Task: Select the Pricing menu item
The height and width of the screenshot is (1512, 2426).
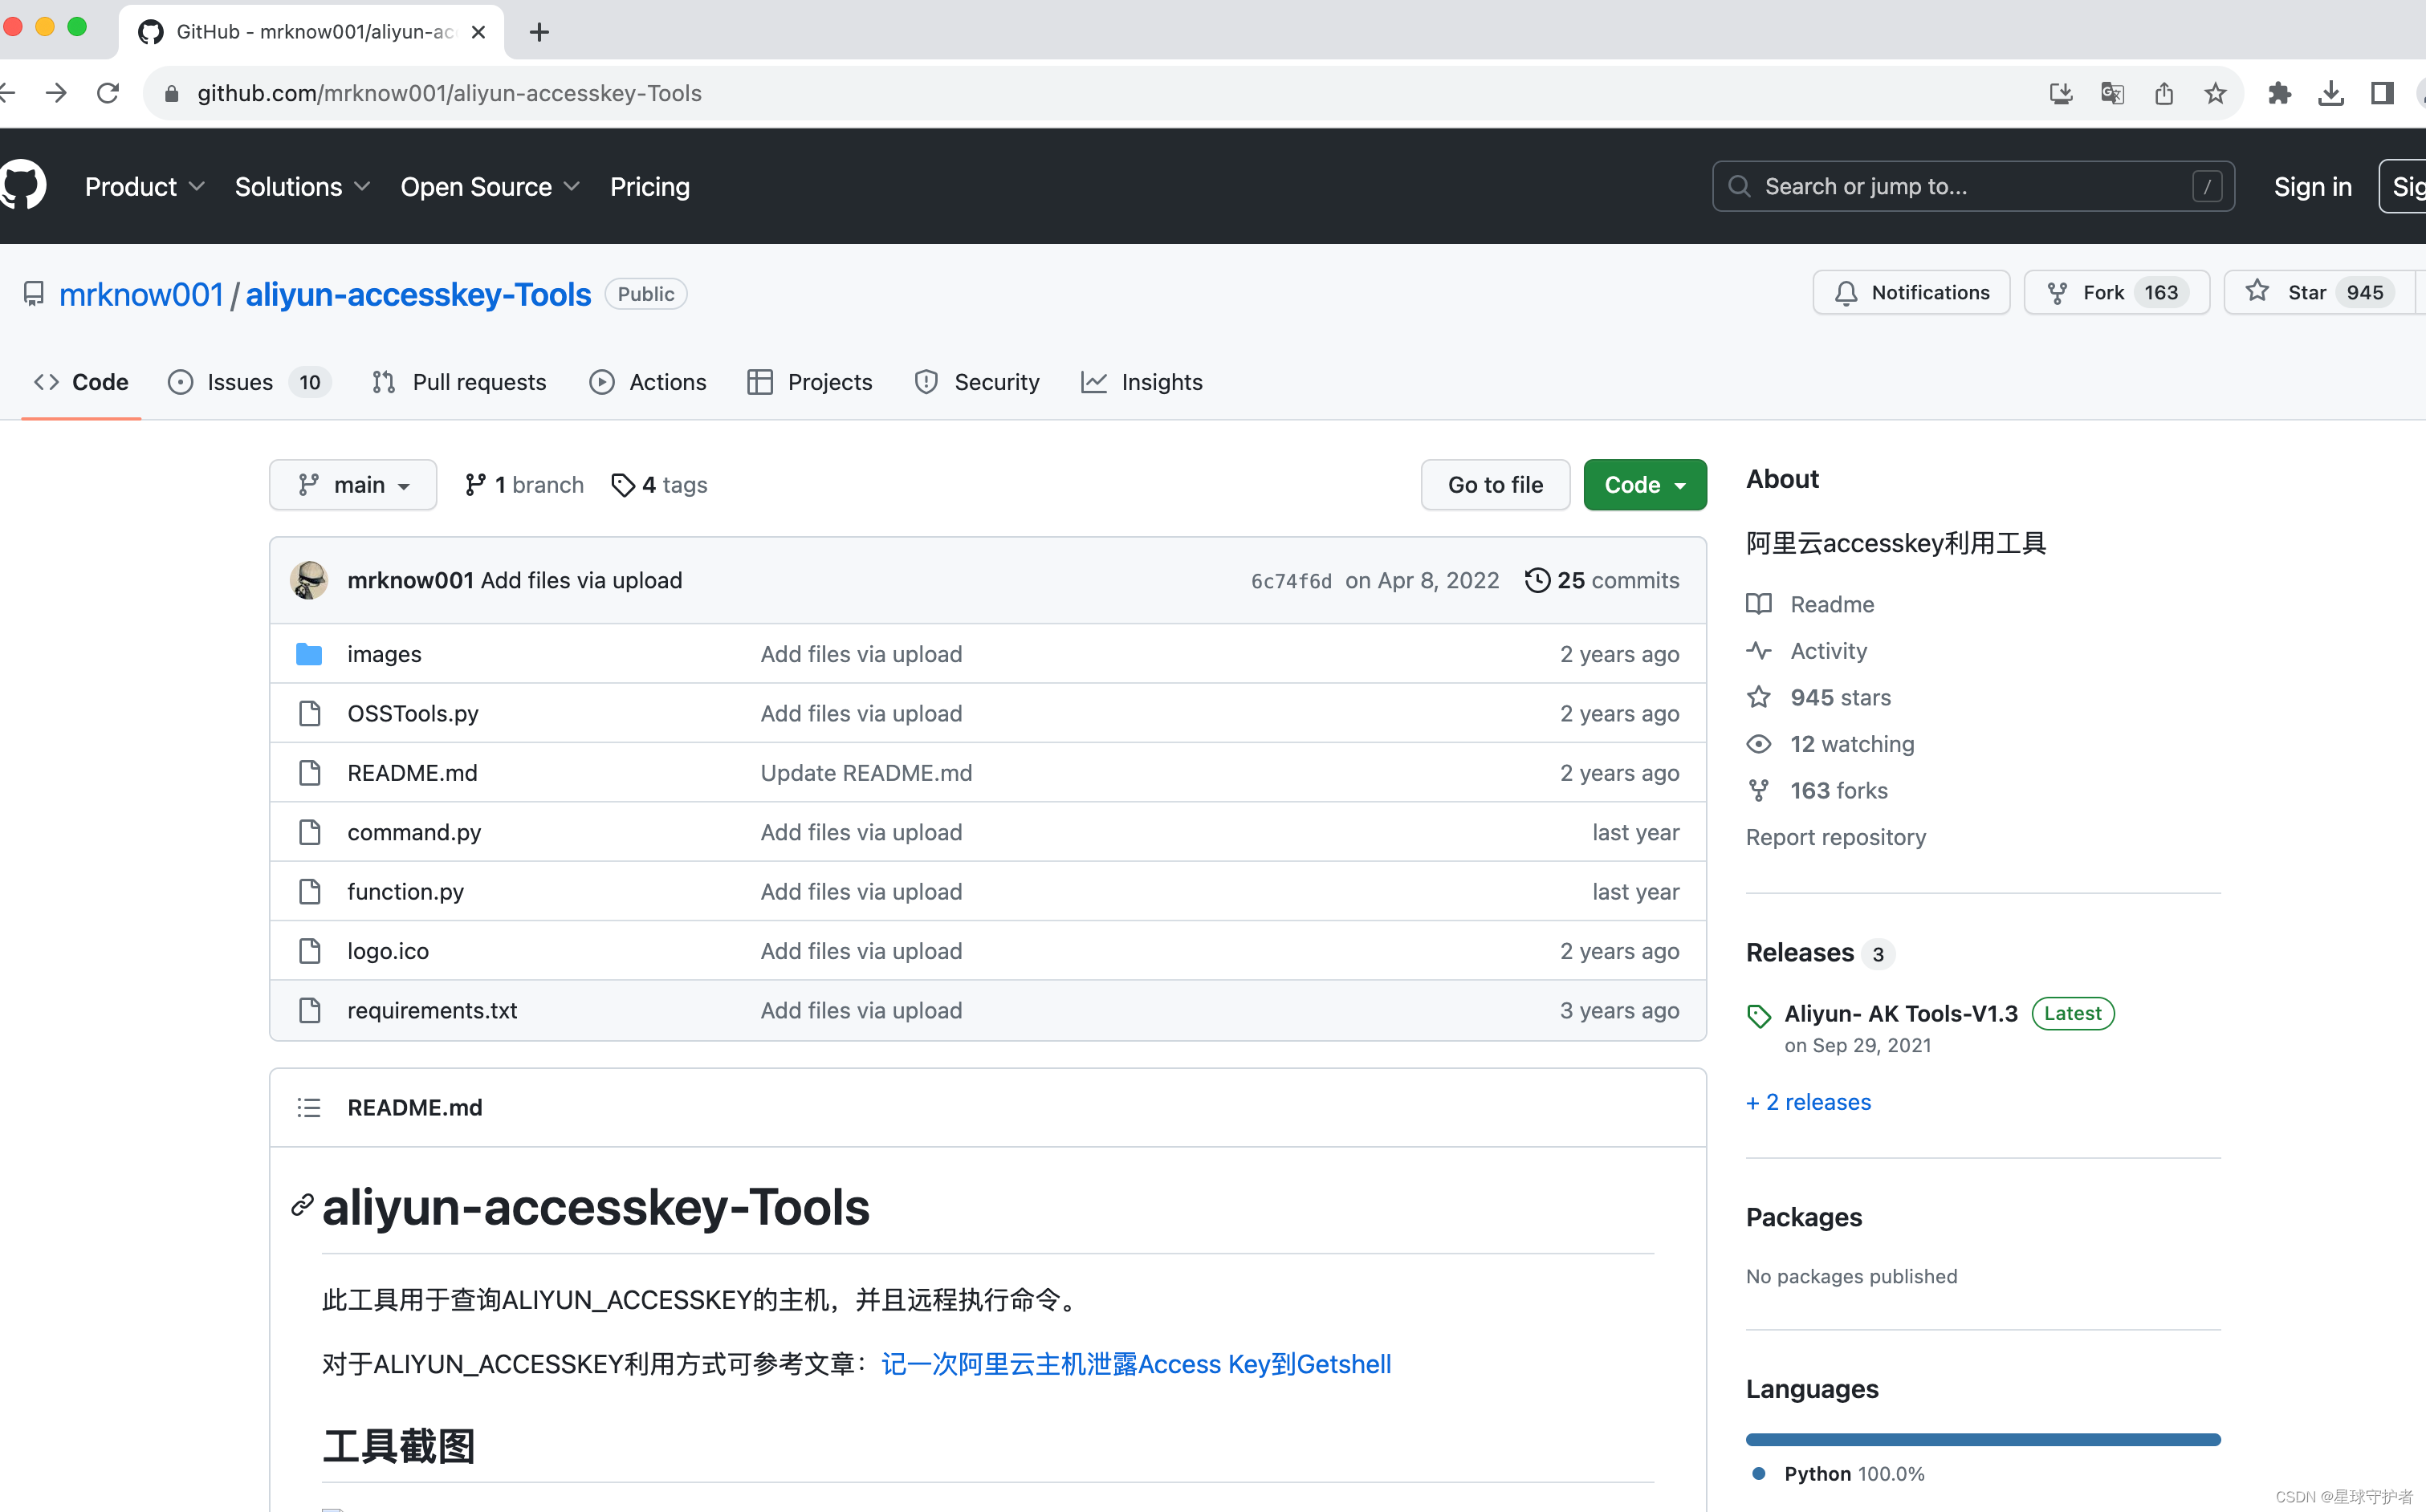Action: (x=650, y=186)
